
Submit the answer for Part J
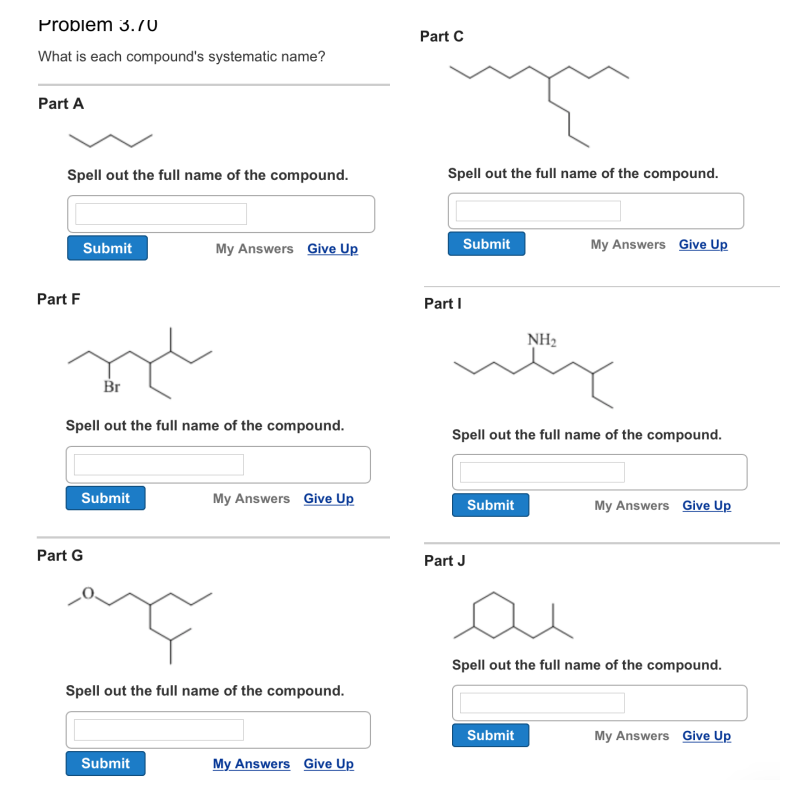[x=490, y=735]
